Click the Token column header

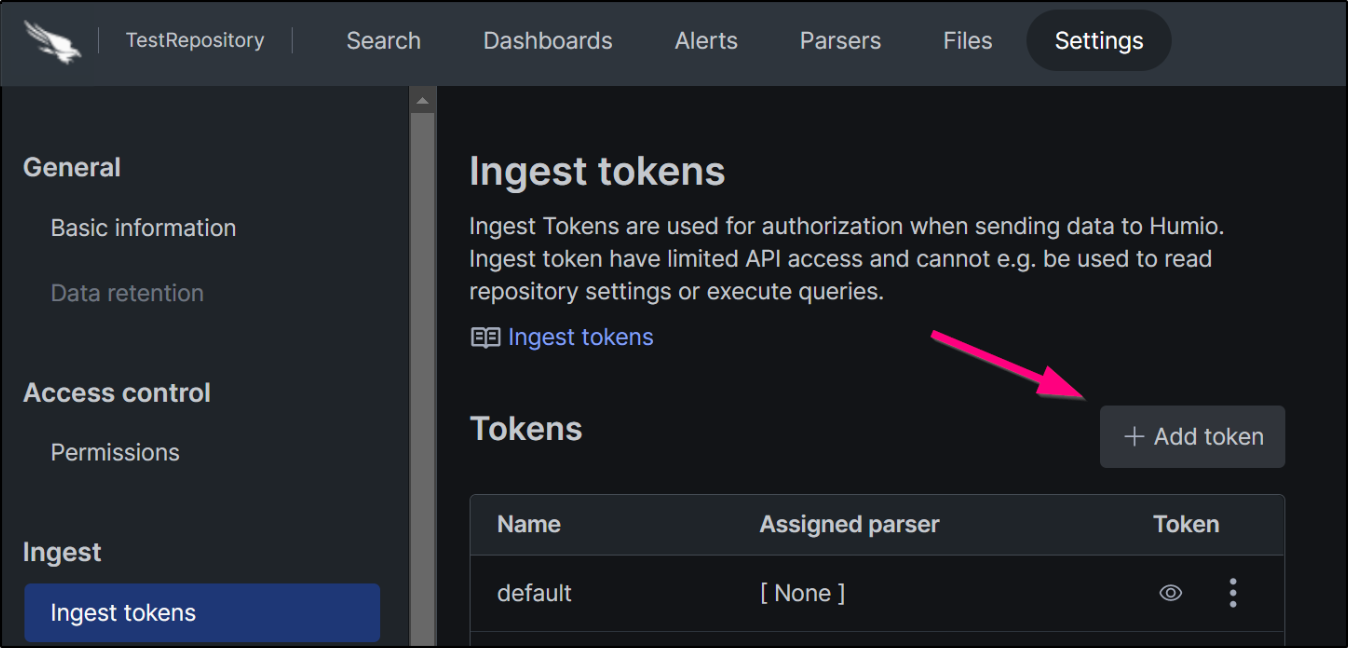point(1186,525)
